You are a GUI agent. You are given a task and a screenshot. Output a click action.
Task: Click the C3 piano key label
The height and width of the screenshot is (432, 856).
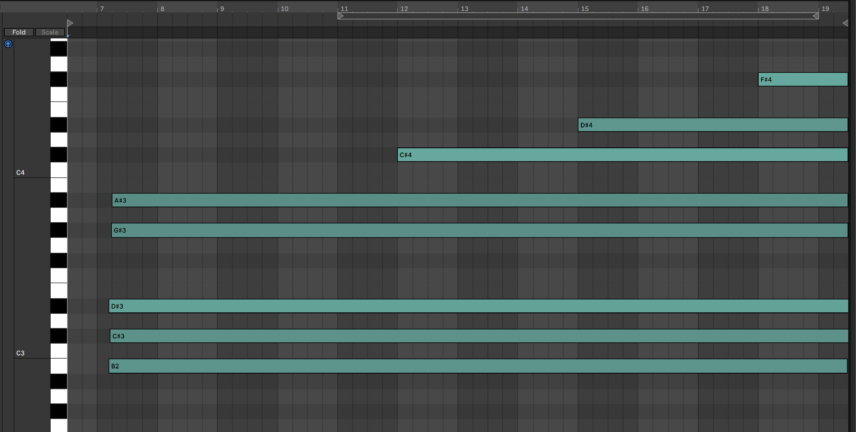tap(20, 353)
